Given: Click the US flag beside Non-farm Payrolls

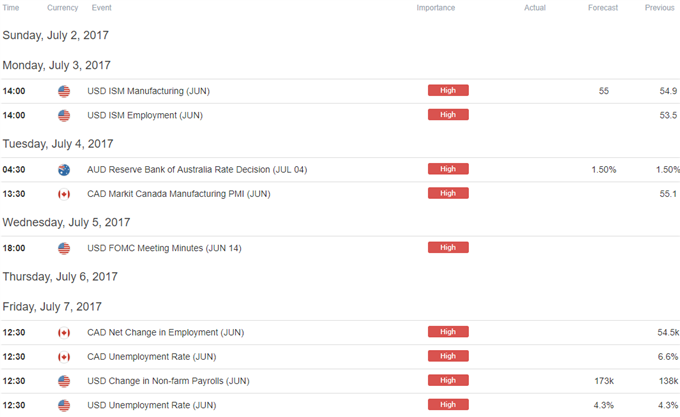Looking at the screenshot, I should (x=64, y=381).
